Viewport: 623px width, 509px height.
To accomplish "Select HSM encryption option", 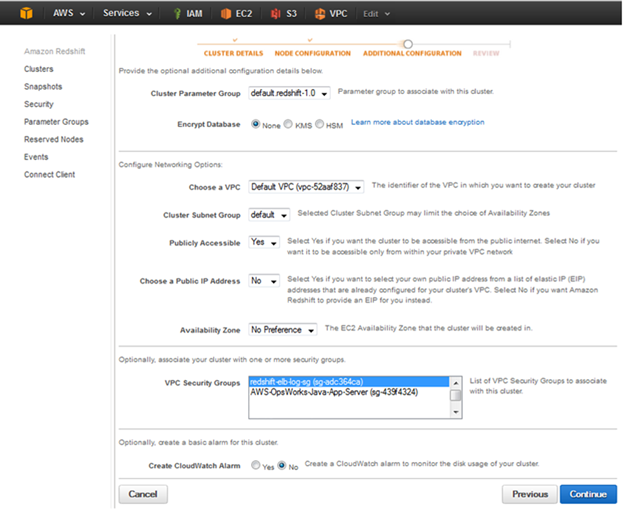I will 319,124.
